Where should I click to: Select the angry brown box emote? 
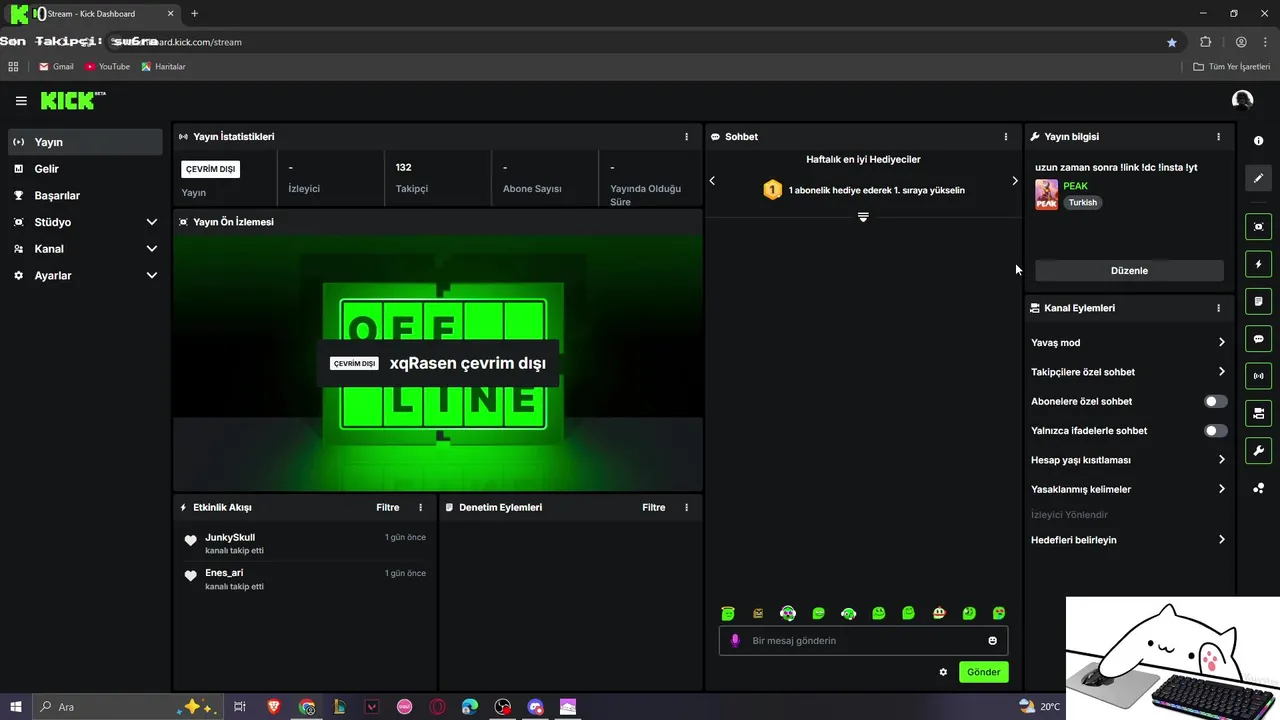(758, 613)
